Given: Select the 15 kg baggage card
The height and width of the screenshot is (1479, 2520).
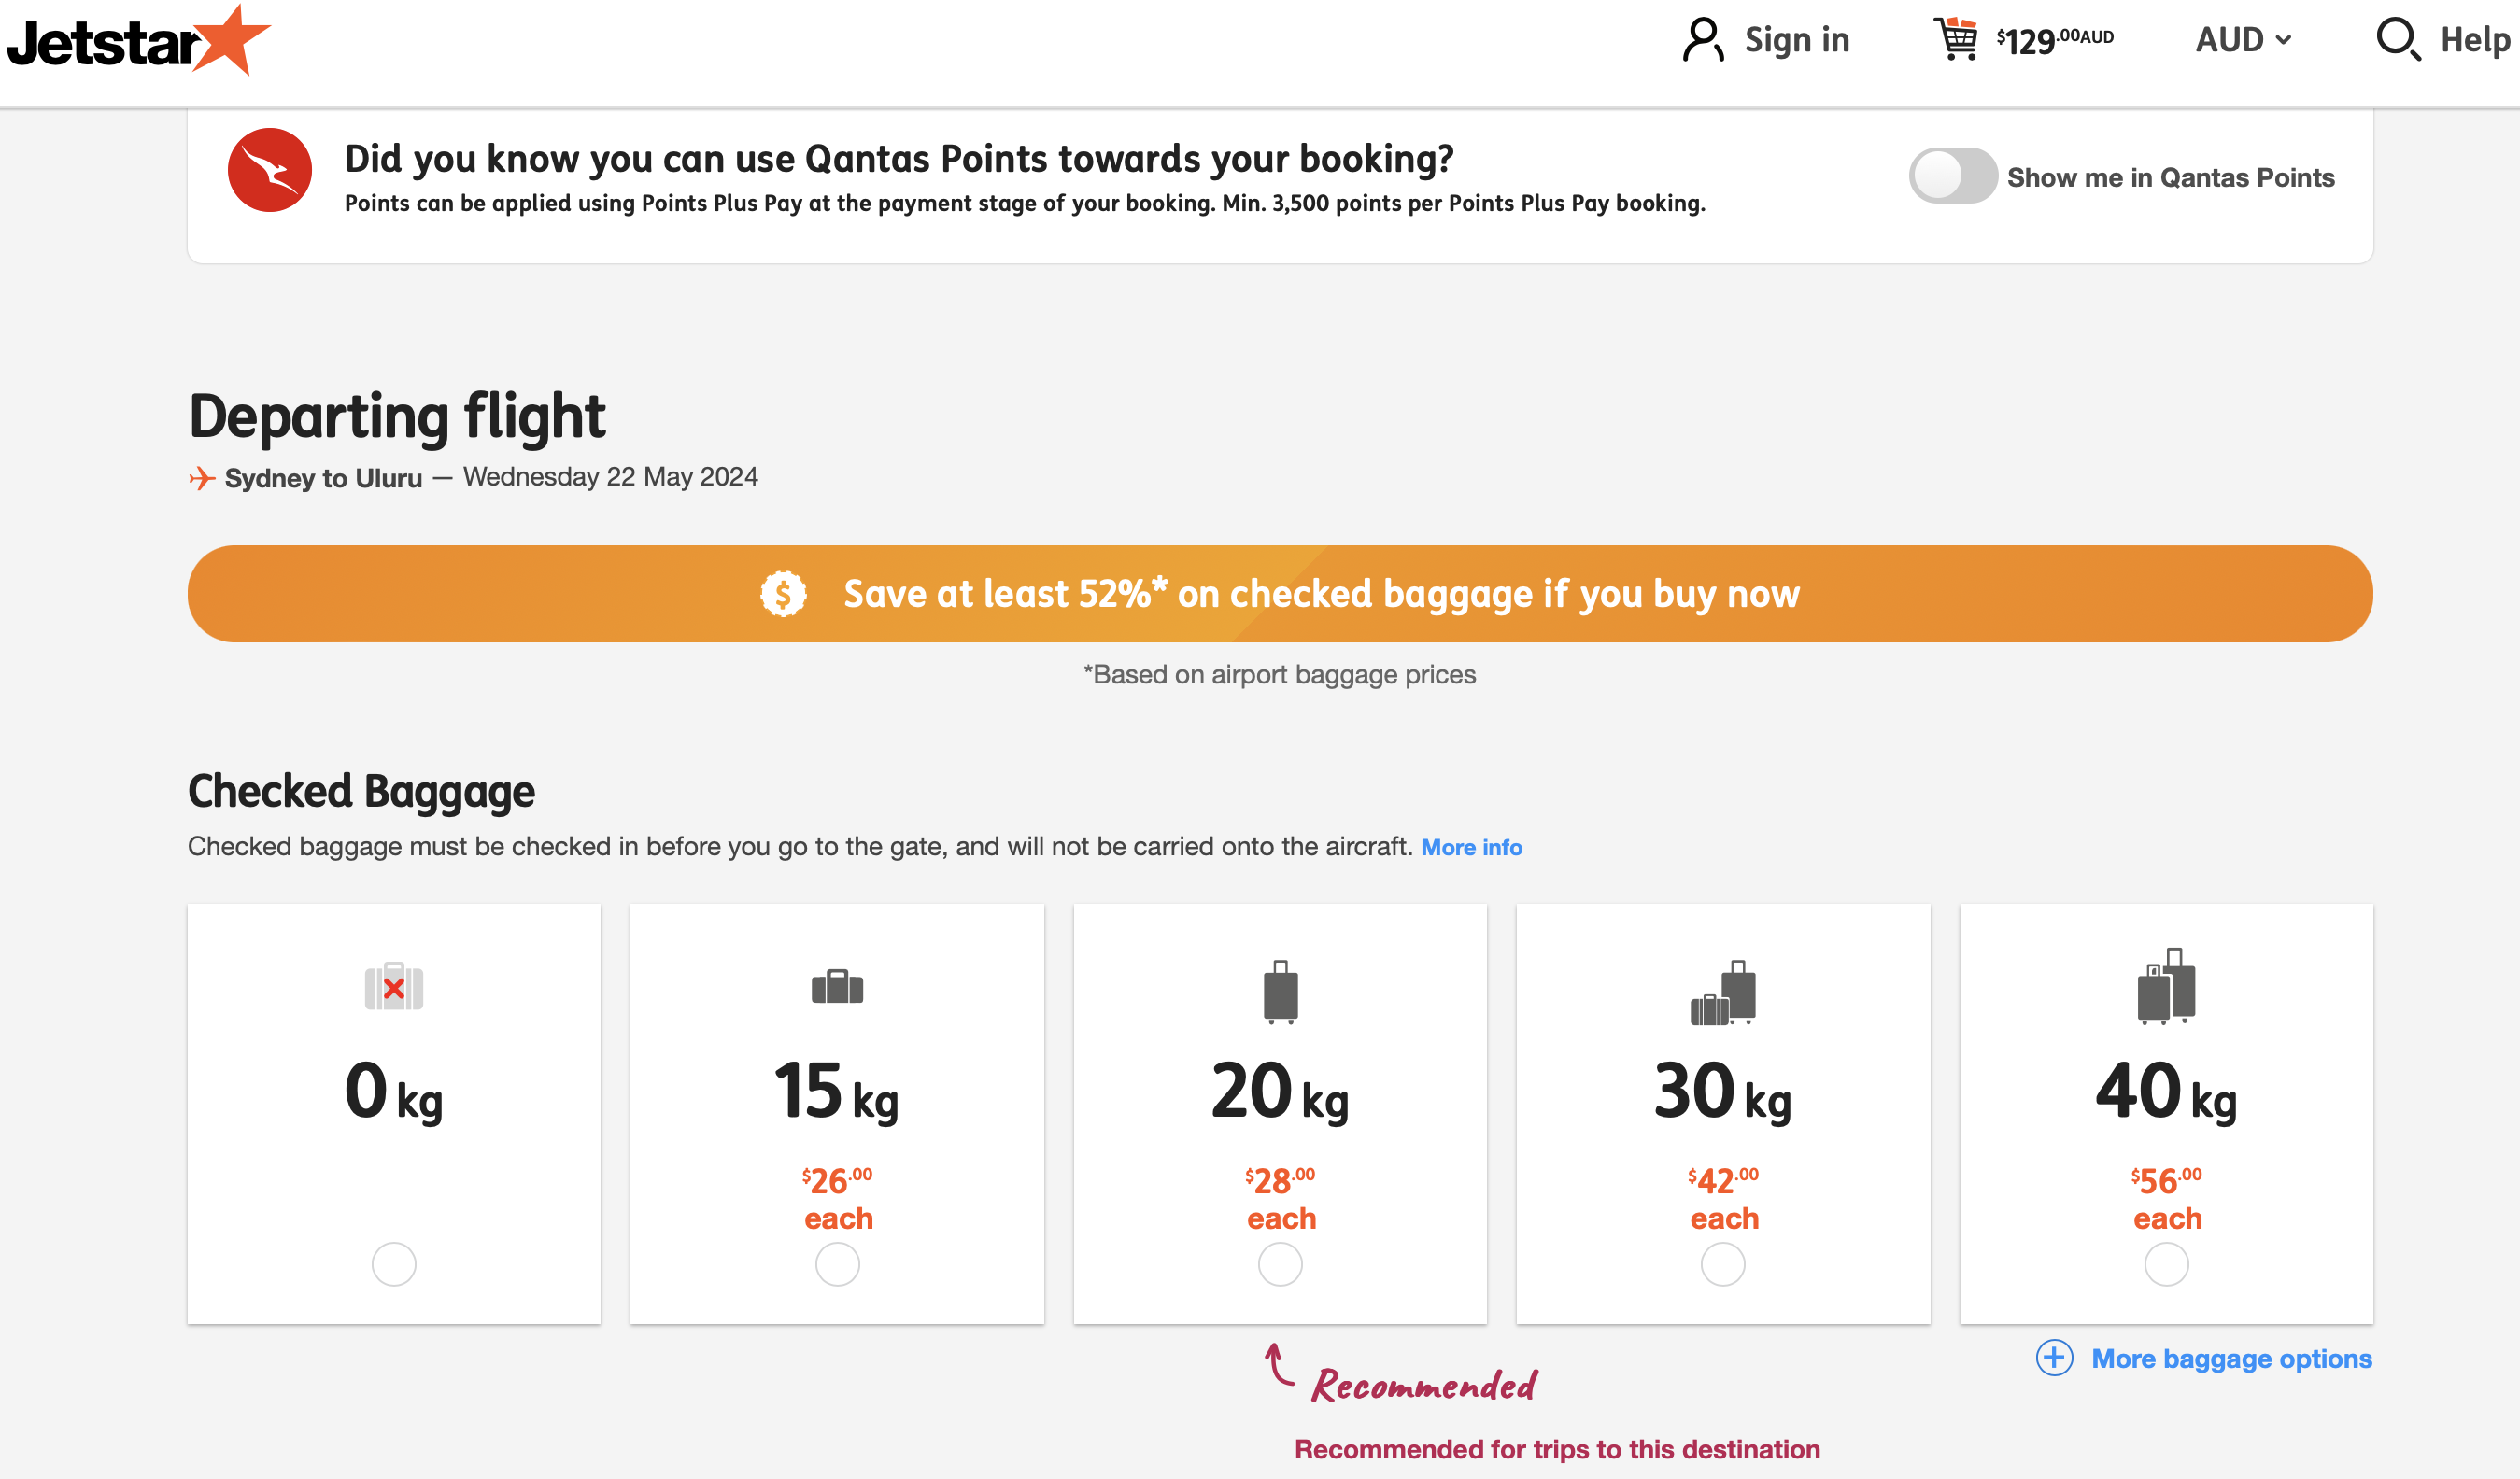Looking at the screenshot, I should coord(837,1113).
